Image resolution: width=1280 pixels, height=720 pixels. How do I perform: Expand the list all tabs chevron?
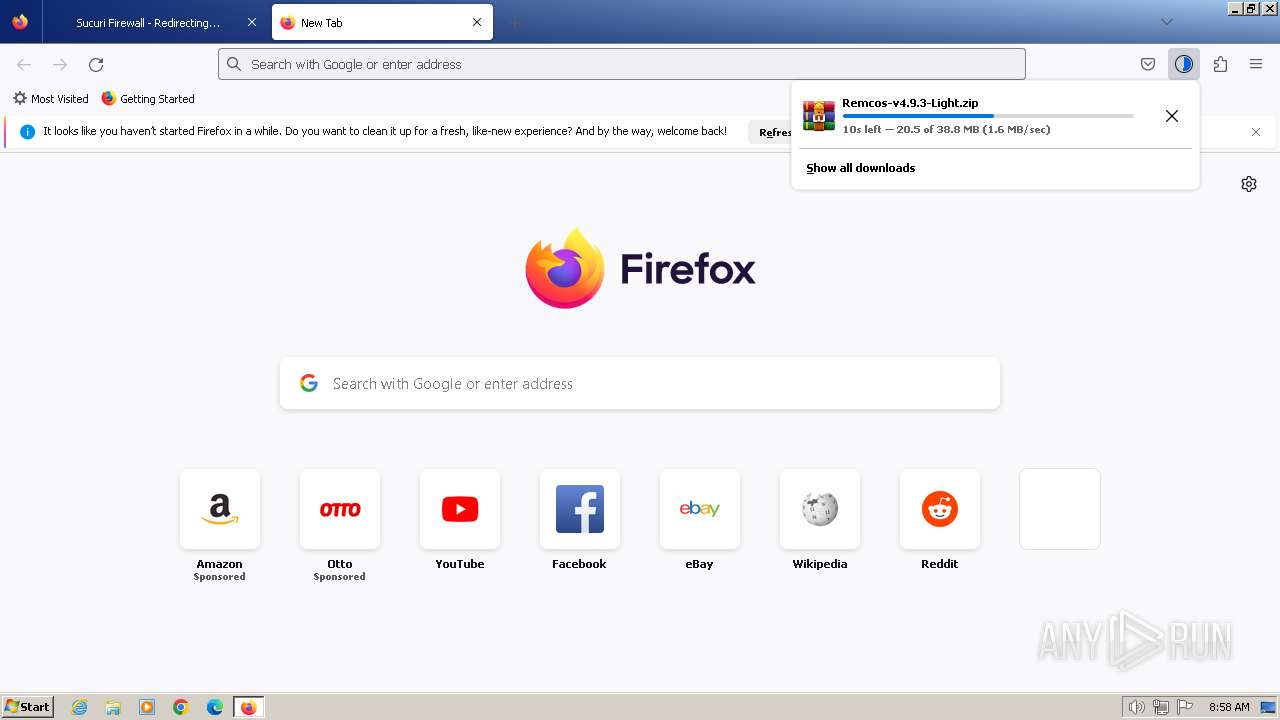1166,22
